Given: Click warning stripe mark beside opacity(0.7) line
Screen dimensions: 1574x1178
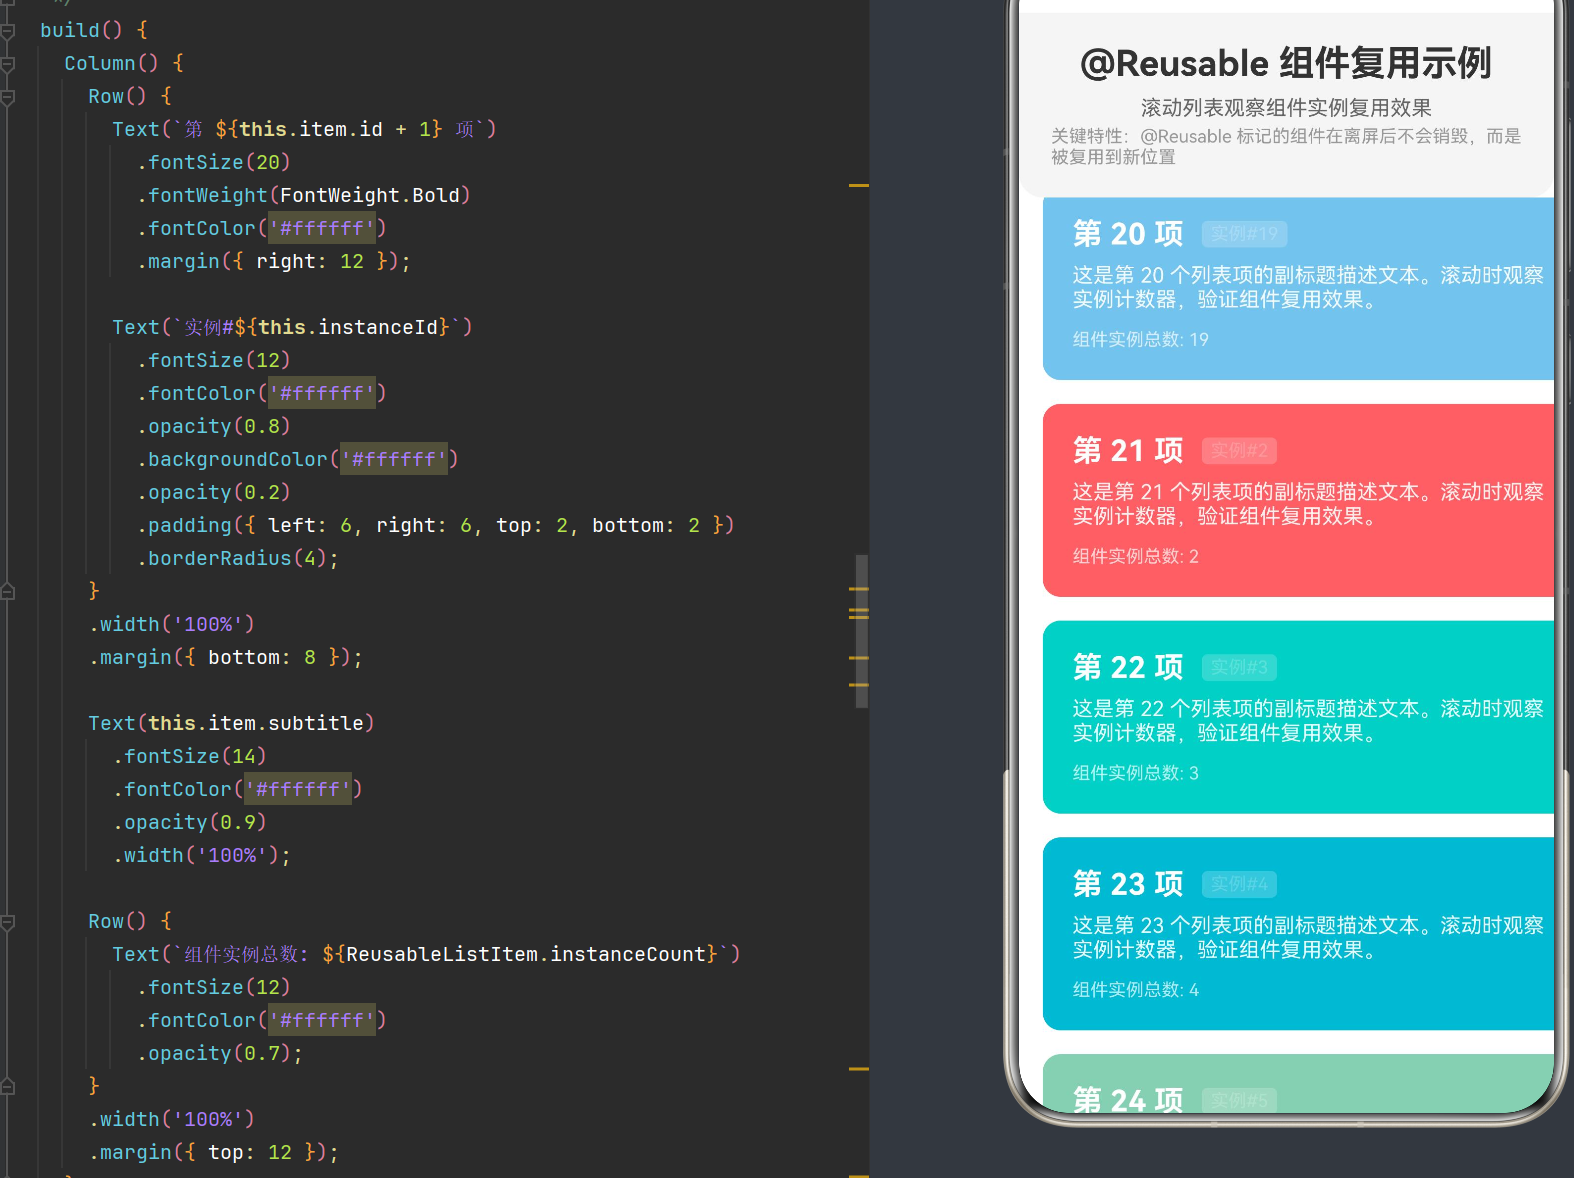Looking at the screenshot, I should pos(858,1069).
